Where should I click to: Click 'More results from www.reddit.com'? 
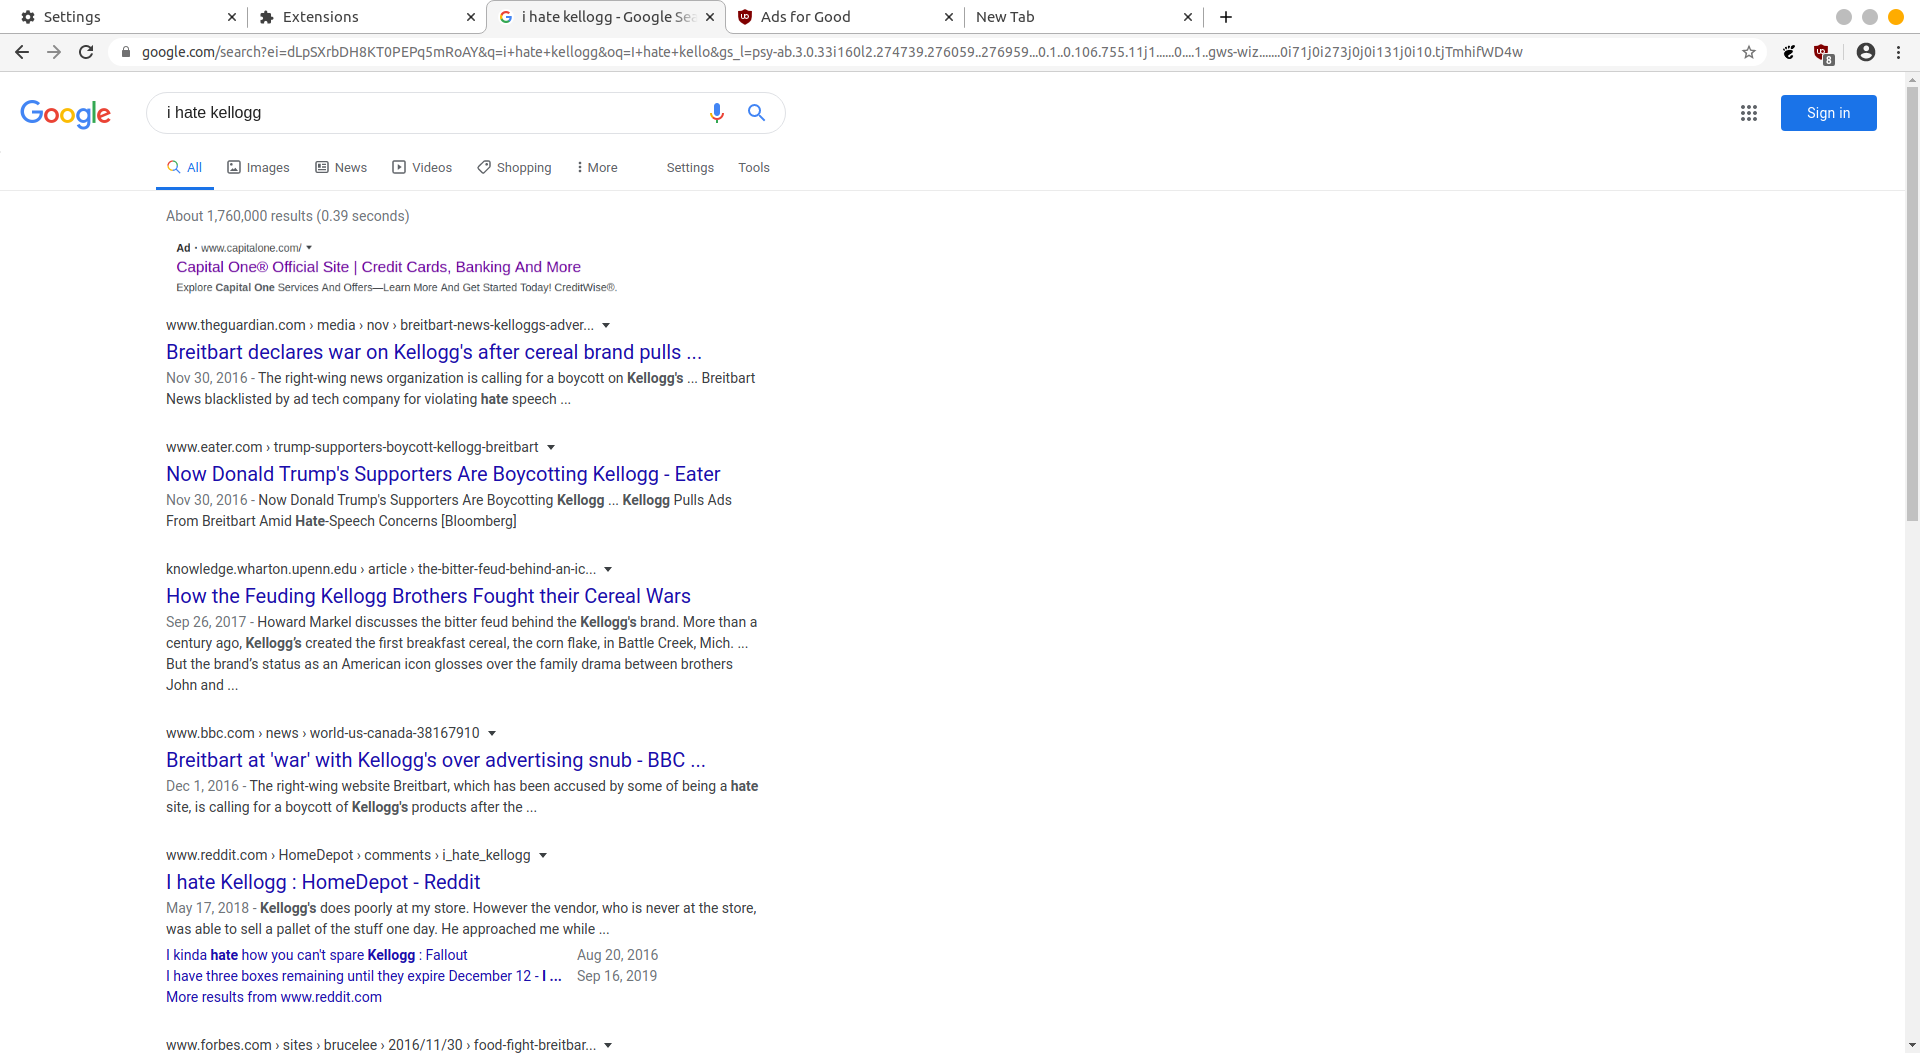pyautogui.click(x=274, y=997)
